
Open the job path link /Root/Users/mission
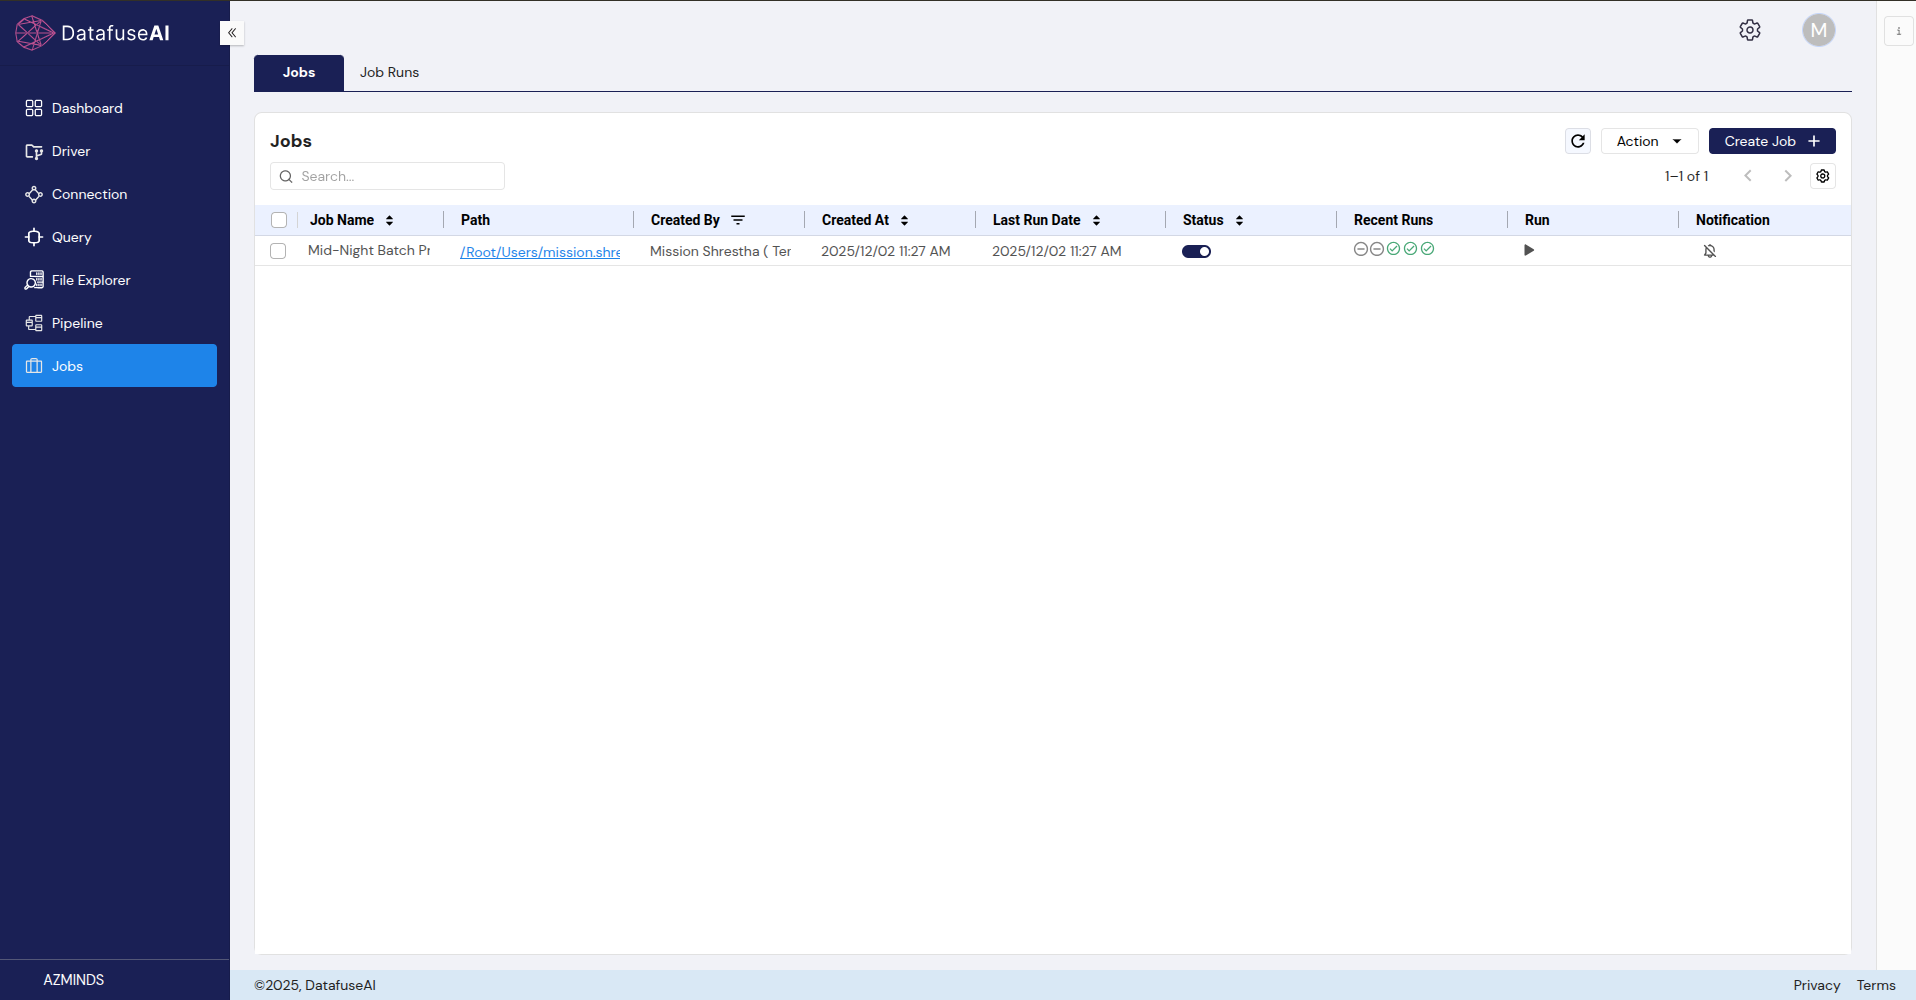pos(539,252)
